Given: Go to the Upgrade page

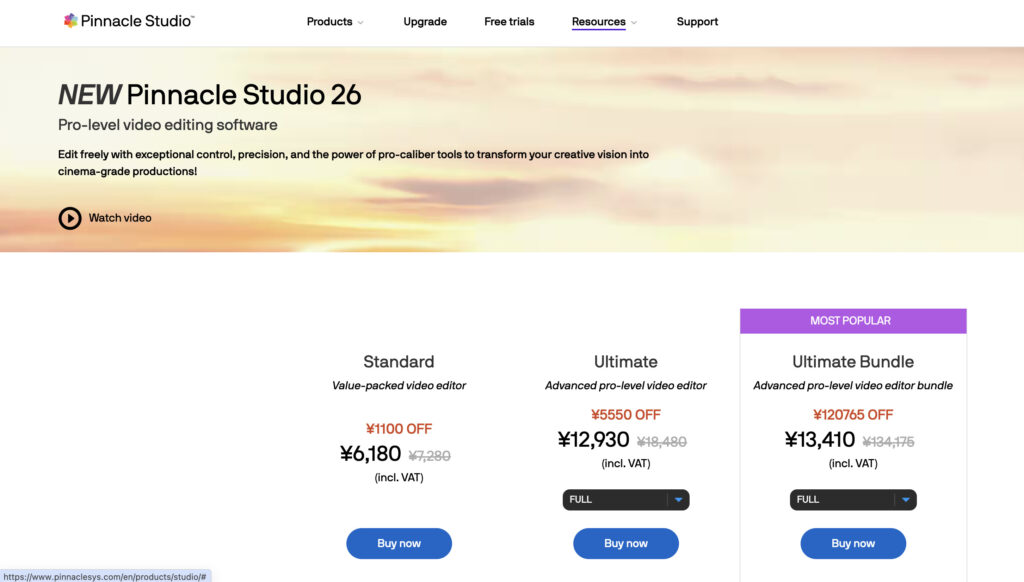Looking at the screenshot, I should click(425, 22).
